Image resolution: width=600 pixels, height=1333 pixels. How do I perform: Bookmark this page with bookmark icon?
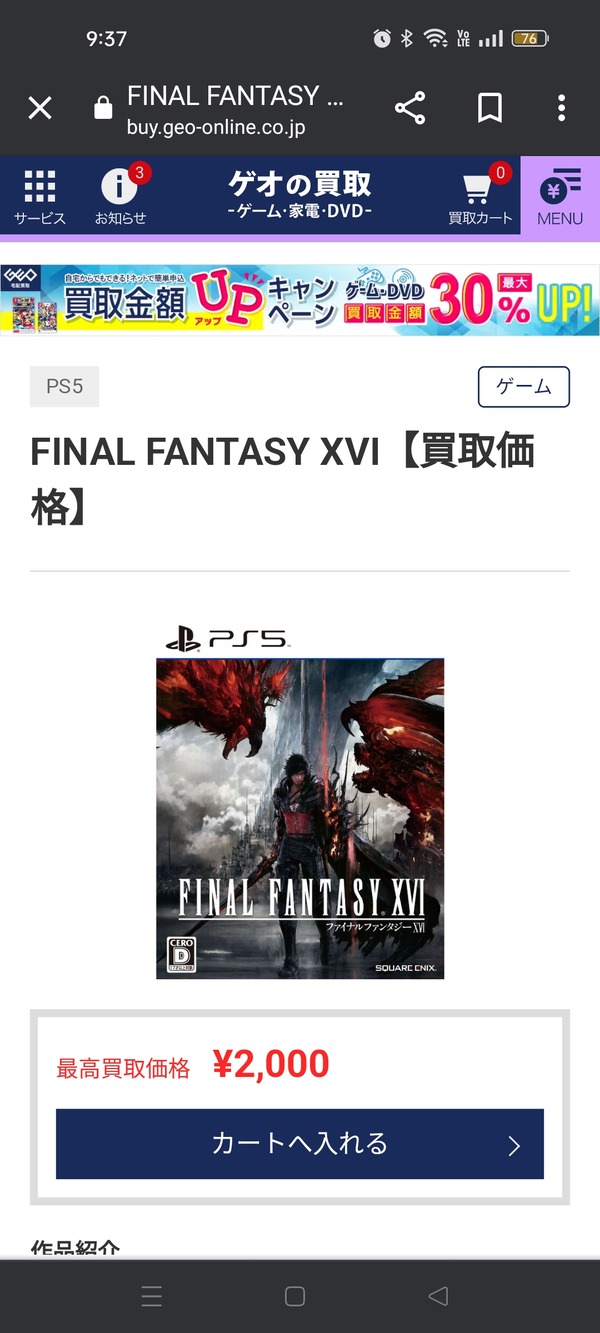489,108
